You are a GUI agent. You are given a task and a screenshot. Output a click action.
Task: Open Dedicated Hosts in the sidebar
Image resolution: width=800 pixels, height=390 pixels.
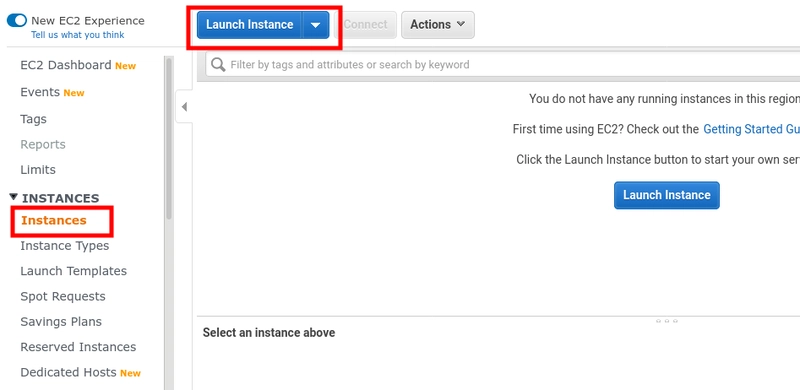coord(68,373)
